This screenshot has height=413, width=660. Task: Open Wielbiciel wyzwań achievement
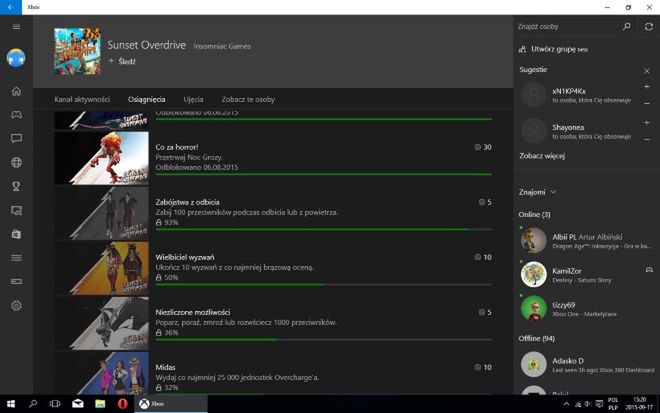[273, 268]
